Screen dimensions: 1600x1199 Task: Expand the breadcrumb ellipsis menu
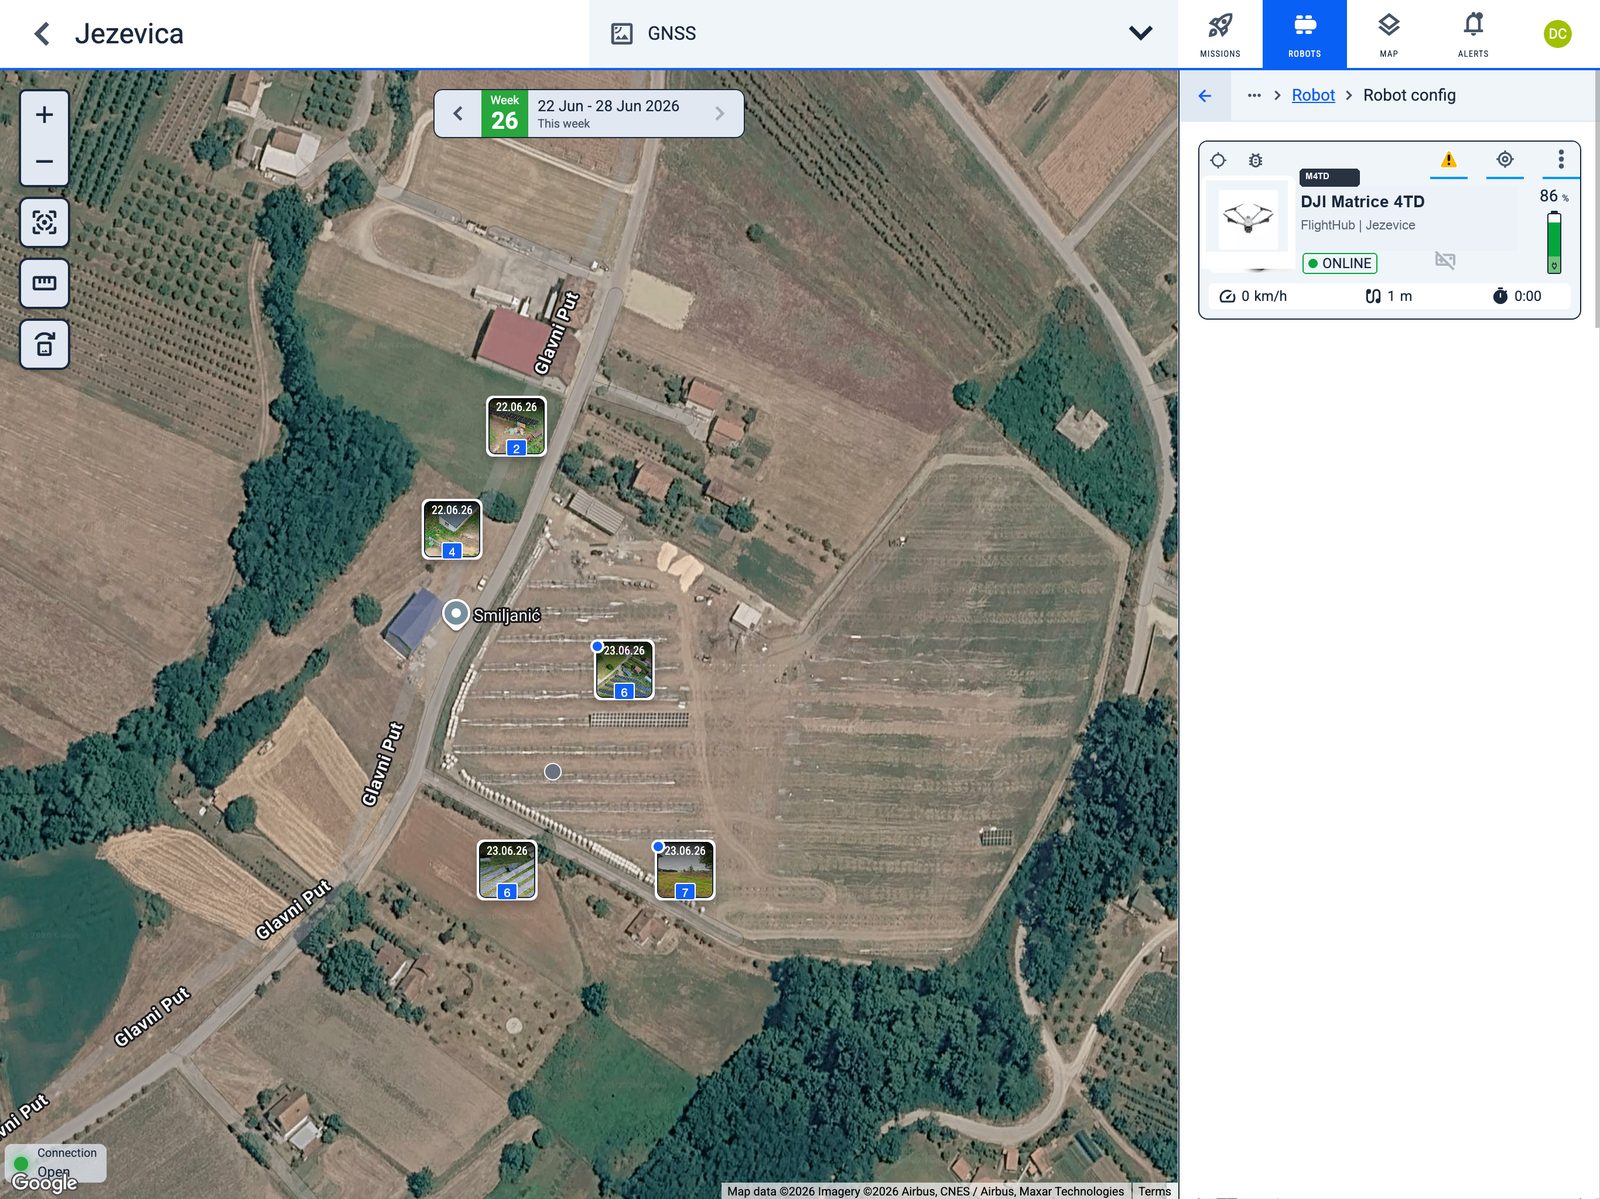tap(1254, 96)
